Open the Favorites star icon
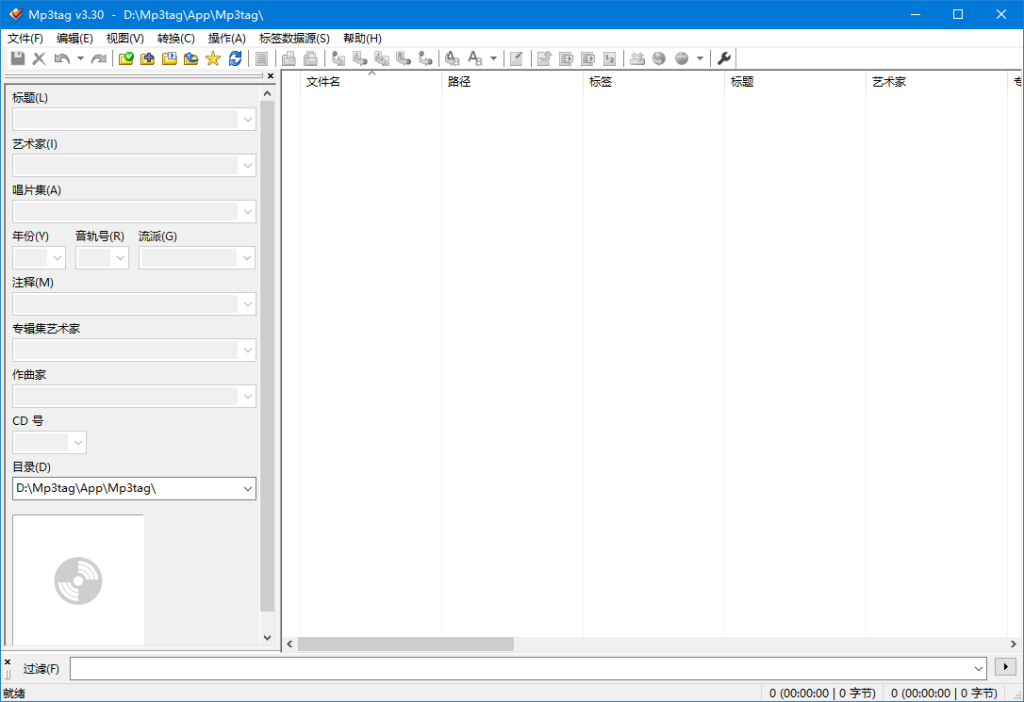This screenshot has height=702, width=1024. [x=213, y=58]
